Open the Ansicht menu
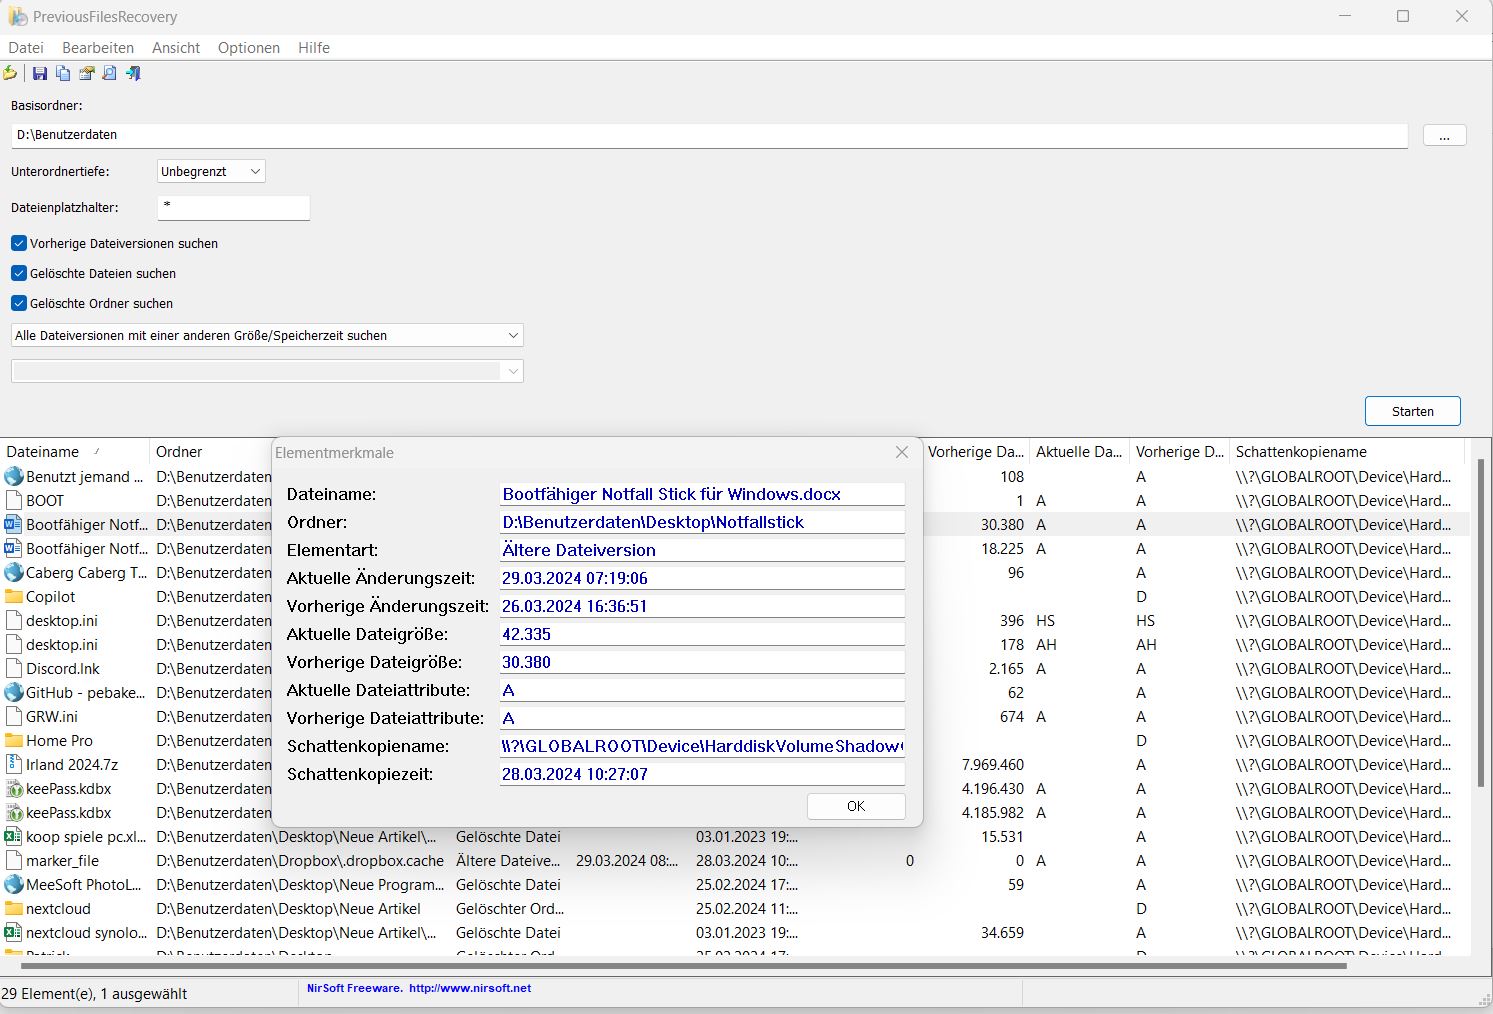The width and height of the screenshot is (1493, 1014). click(176, 48)
